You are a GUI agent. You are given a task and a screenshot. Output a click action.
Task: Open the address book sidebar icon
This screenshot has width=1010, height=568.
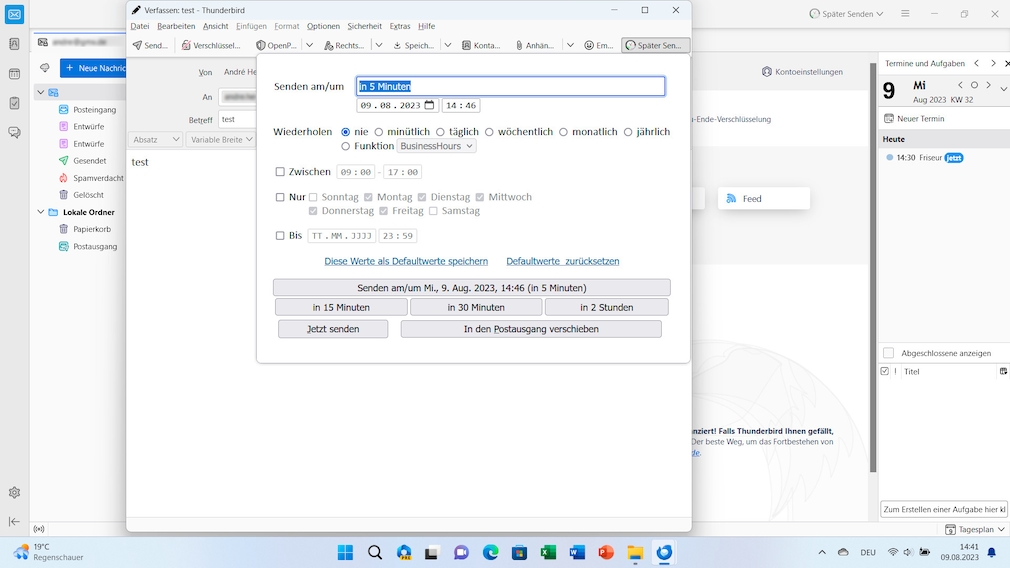[14, 44]
